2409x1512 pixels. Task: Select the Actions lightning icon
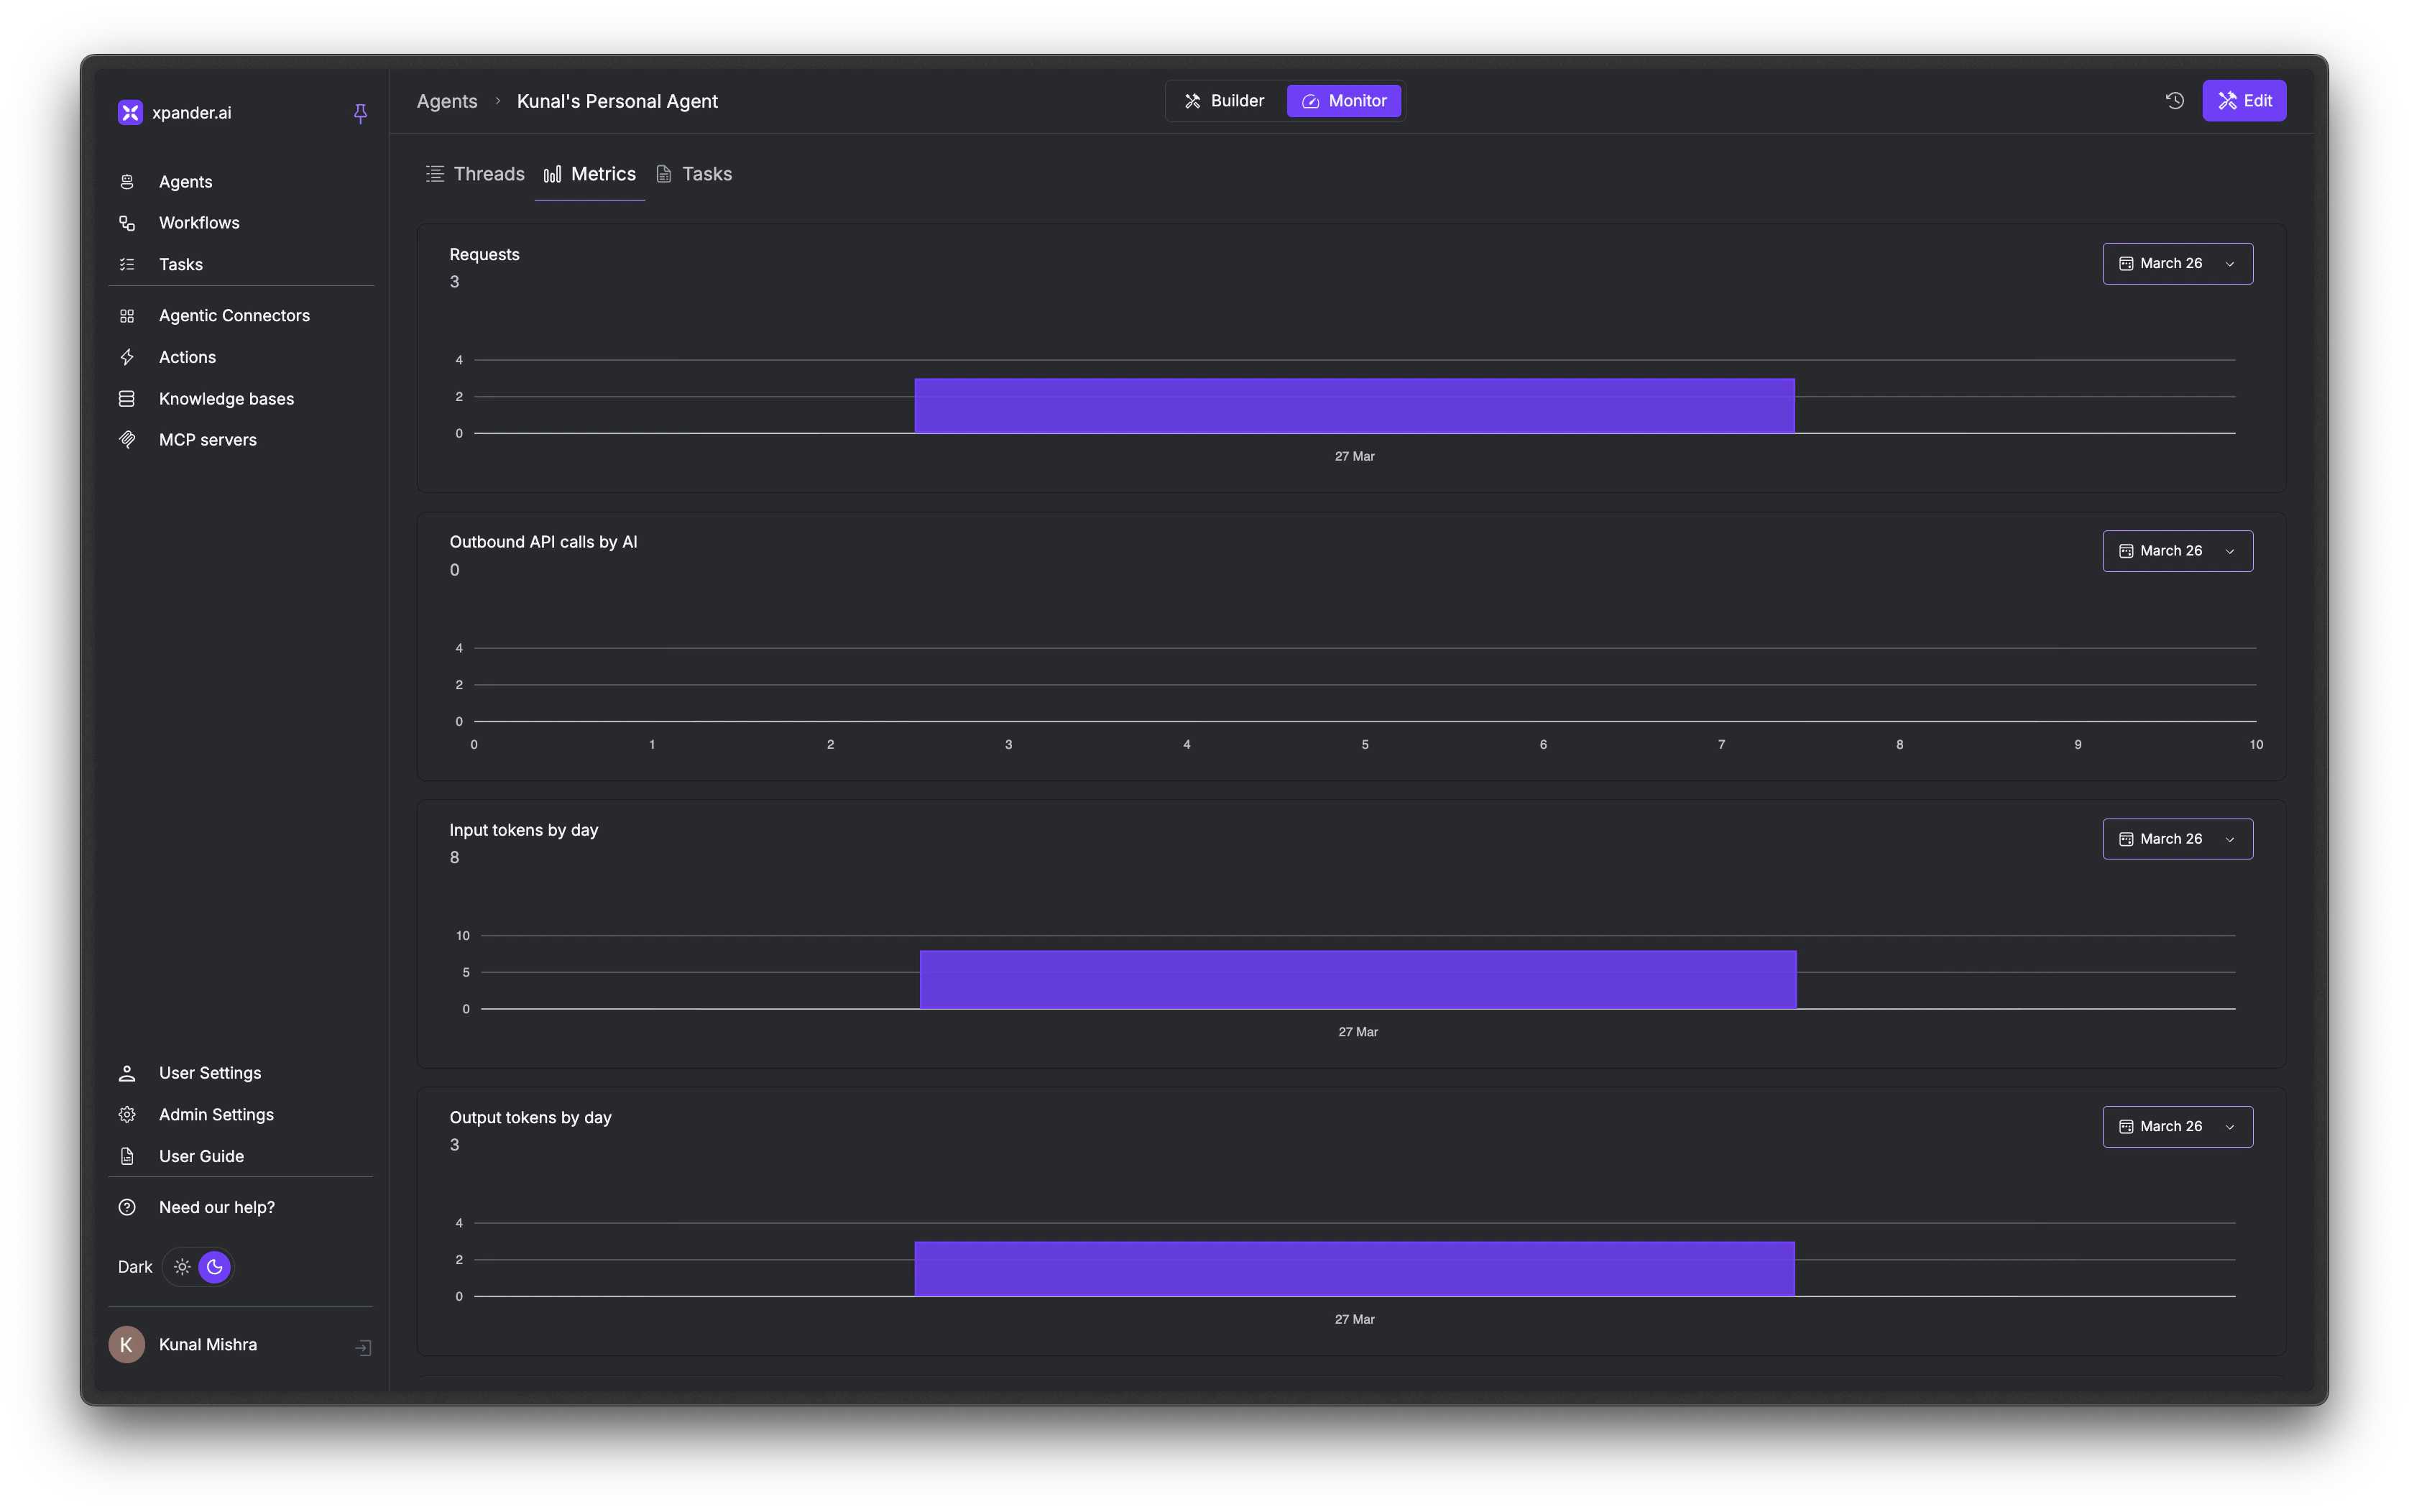pos(127,356)
